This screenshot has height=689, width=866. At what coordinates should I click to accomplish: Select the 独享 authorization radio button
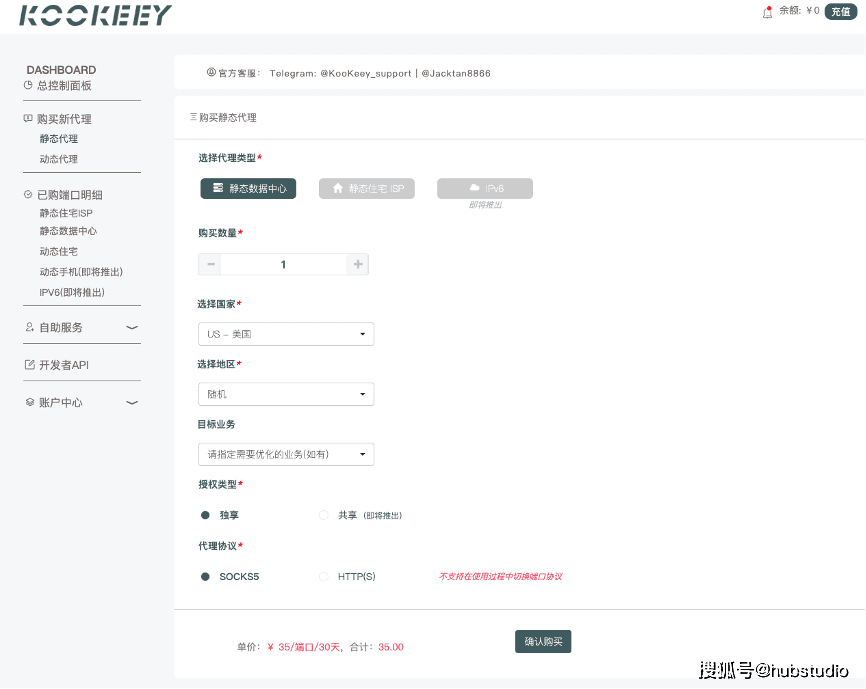(x=204, y=515)
